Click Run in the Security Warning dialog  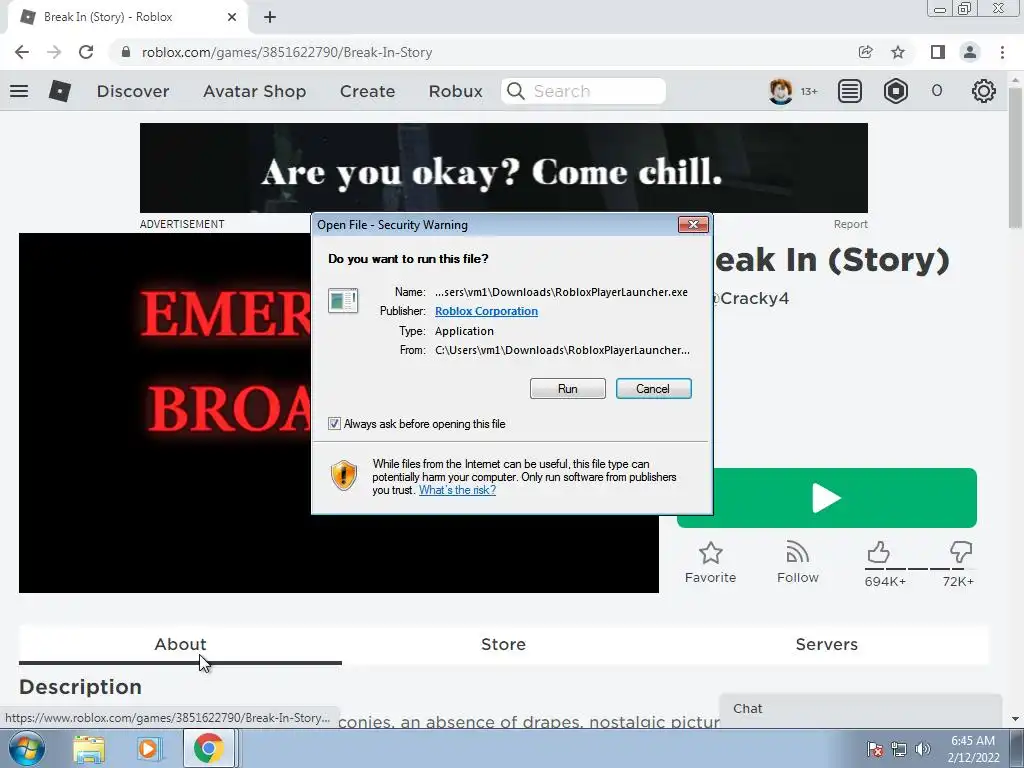(x=568, y=389)
